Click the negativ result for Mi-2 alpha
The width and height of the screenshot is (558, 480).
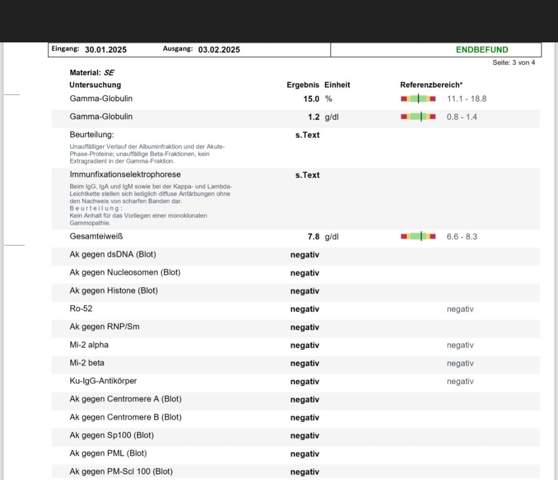coord(305,346)
